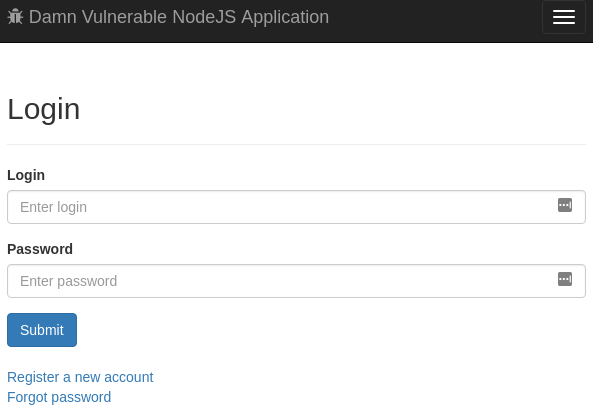Click the bold Login field label
Screen dimensions: 593x411
[26, 175]
